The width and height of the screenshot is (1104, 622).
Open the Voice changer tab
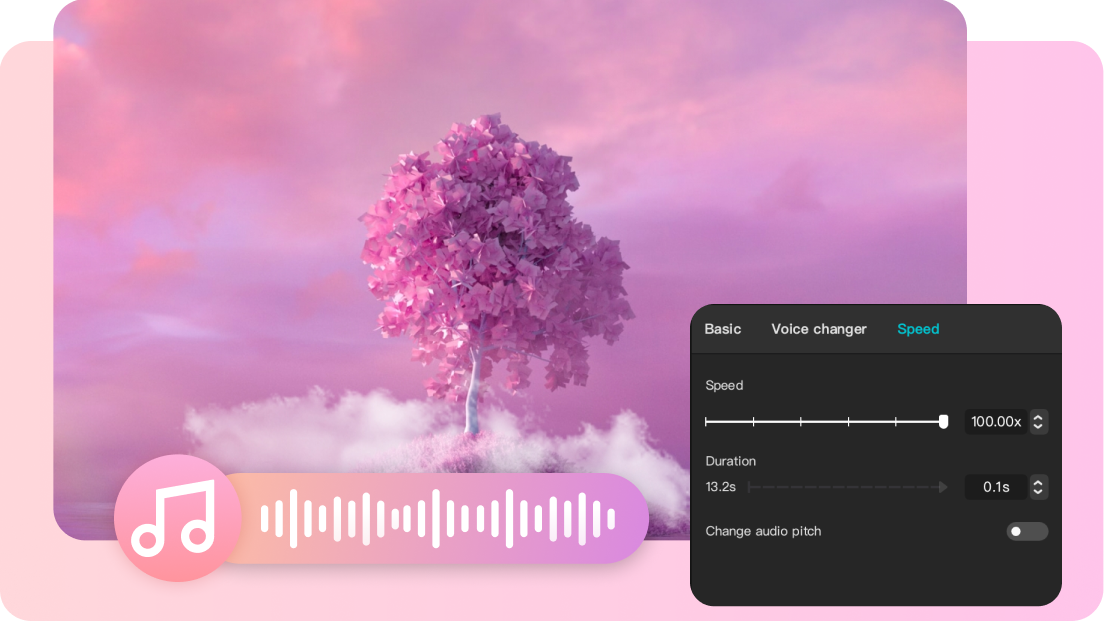click(819, 329)
